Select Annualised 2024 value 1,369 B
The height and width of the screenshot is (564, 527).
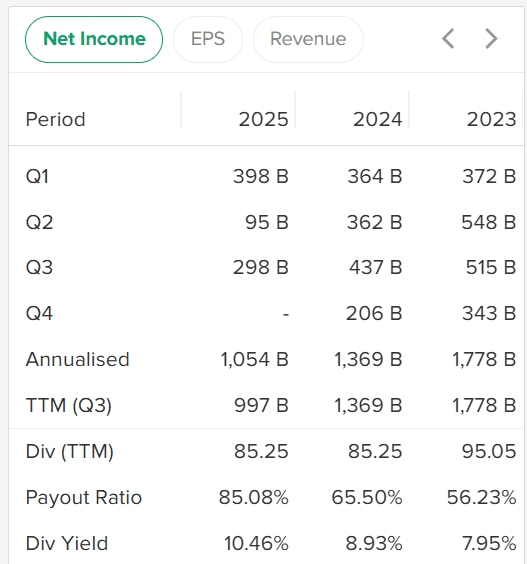click(368, 359)
